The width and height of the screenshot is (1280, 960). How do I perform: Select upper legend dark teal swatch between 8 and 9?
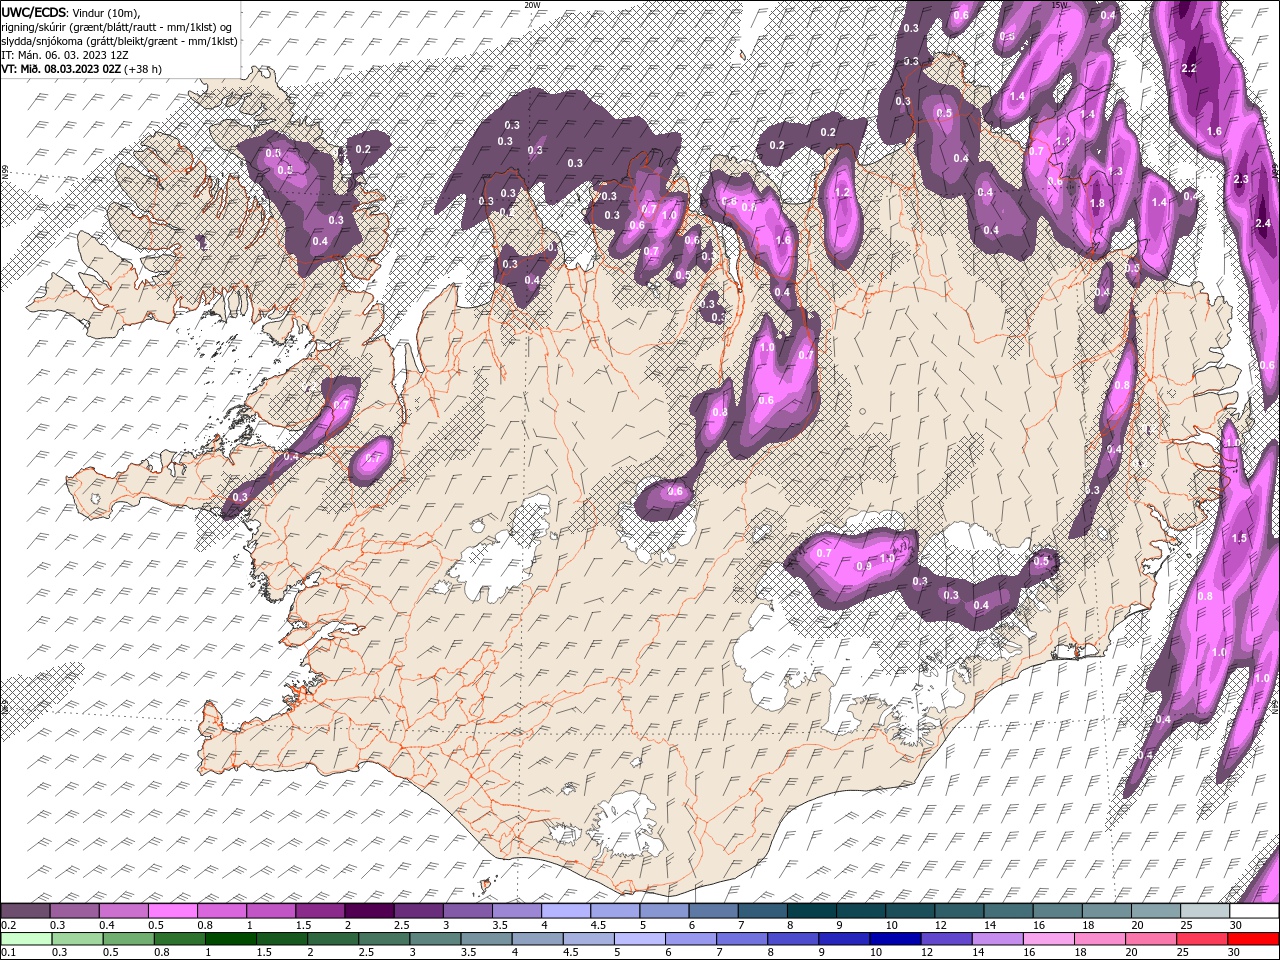coord(812,911)
